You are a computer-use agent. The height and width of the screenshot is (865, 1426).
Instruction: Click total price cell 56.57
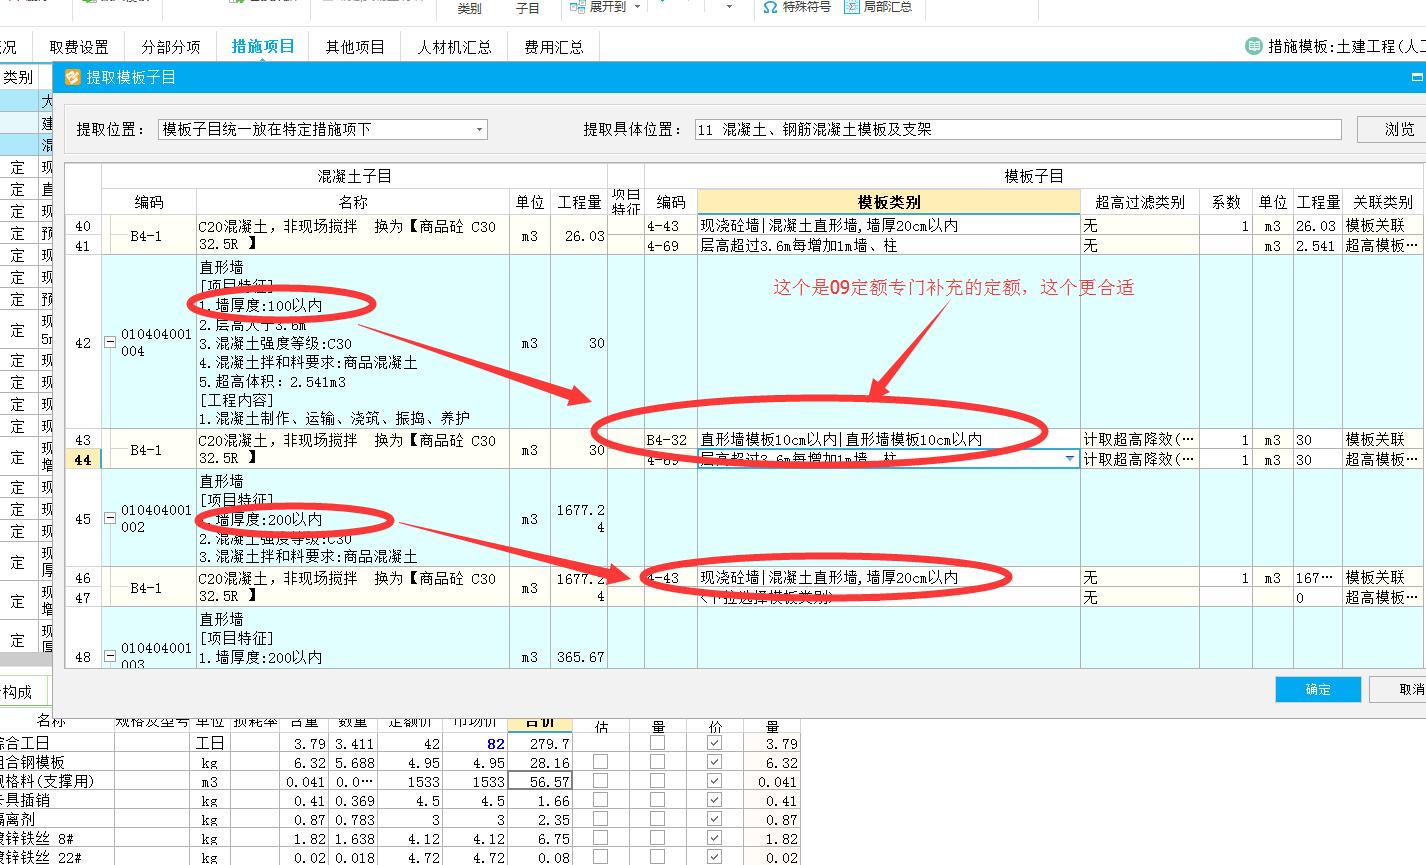[540, 781]
